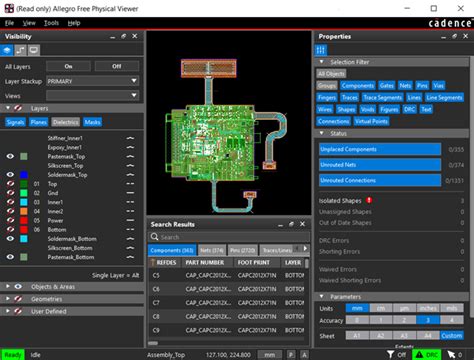
Task: Click the blue Soldermask_Top color swatch
Action: pos(24,175)
